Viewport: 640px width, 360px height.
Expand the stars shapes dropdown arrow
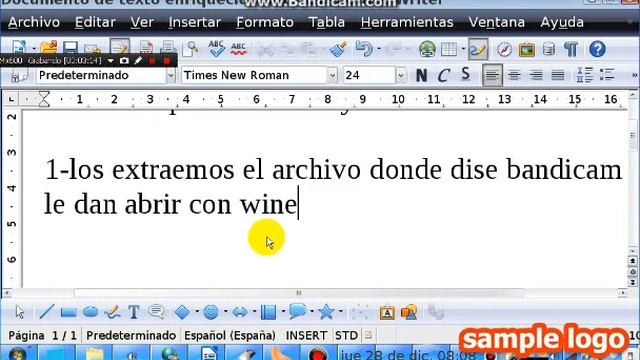coord(340,312)
